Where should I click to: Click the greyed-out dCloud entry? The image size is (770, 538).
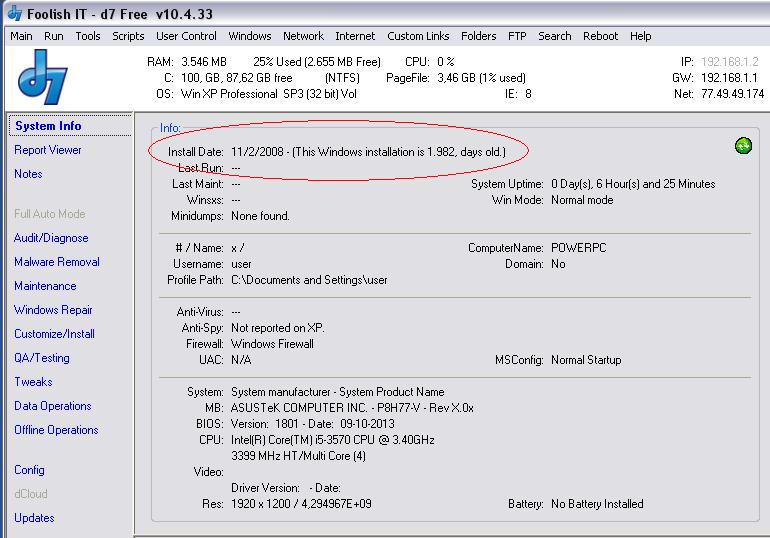30,494
